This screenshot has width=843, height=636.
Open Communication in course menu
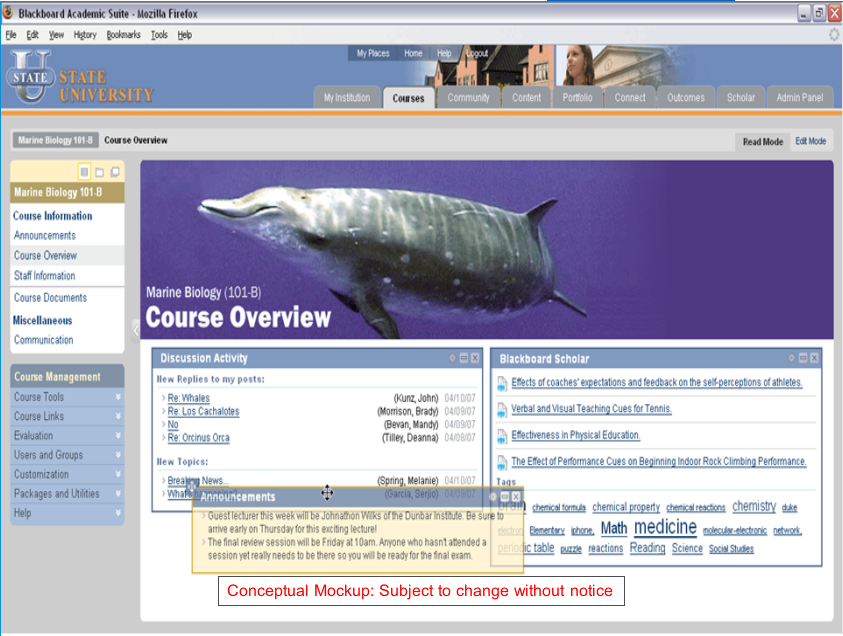44,340
